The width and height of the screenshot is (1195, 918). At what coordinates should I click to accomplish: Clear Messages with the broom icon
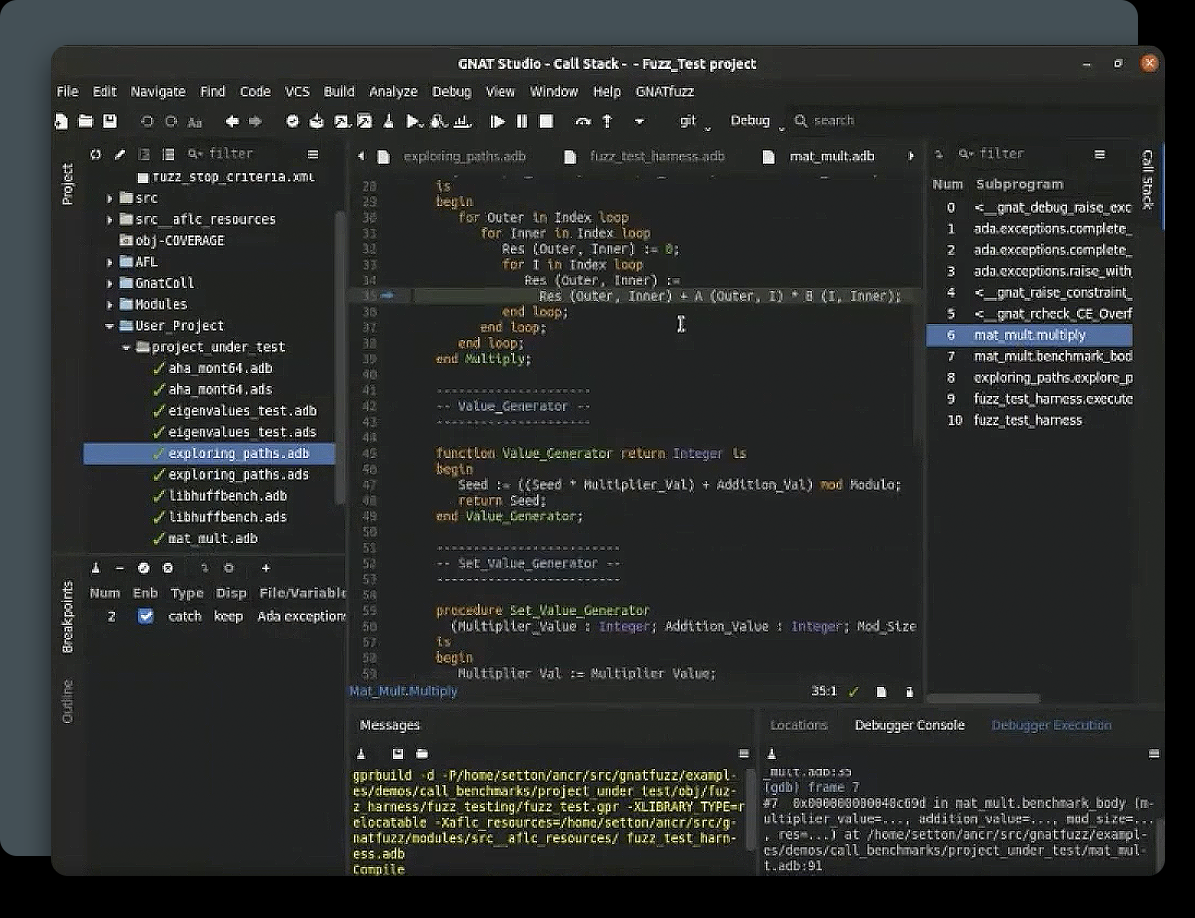pyautogui.click(x=361, y=754)
